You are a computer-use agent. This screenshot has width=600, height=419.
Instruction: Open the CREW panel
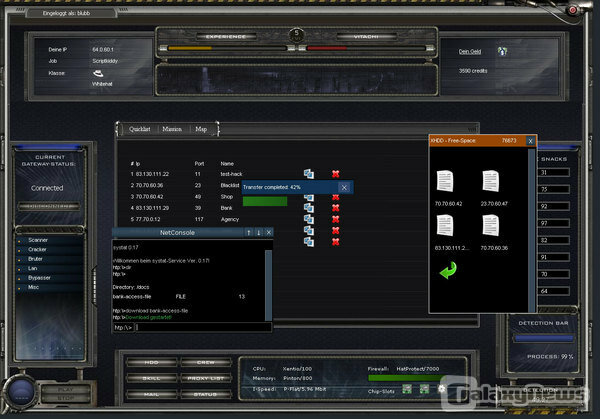(205, 362)
